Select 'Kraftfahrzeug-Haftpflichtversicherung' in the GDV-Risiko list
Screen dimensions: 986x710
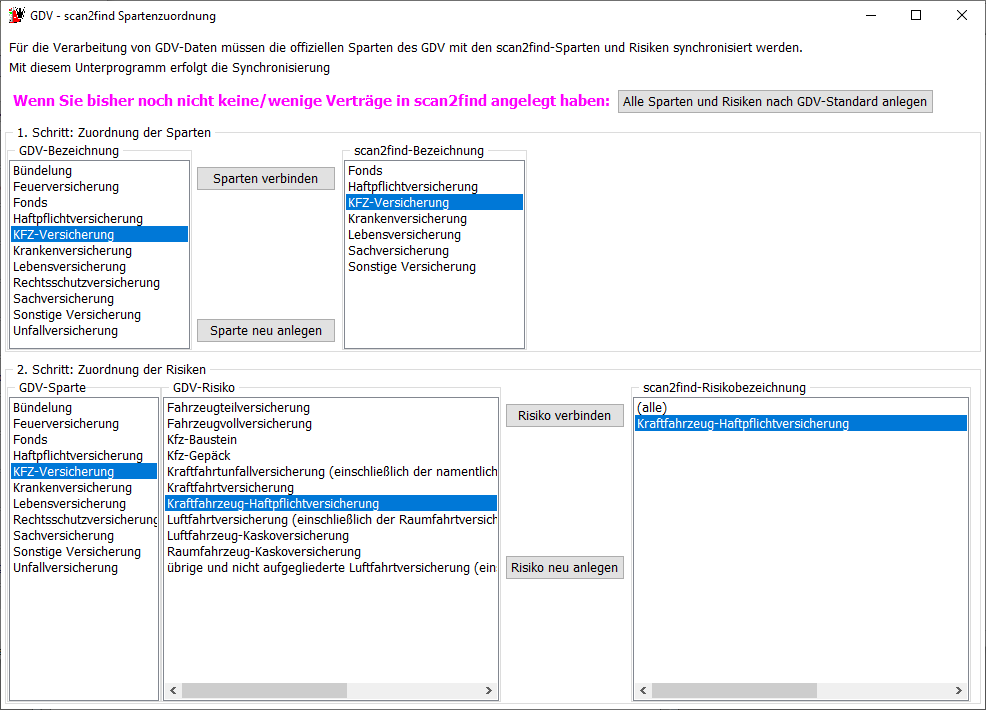coord(331,504)
